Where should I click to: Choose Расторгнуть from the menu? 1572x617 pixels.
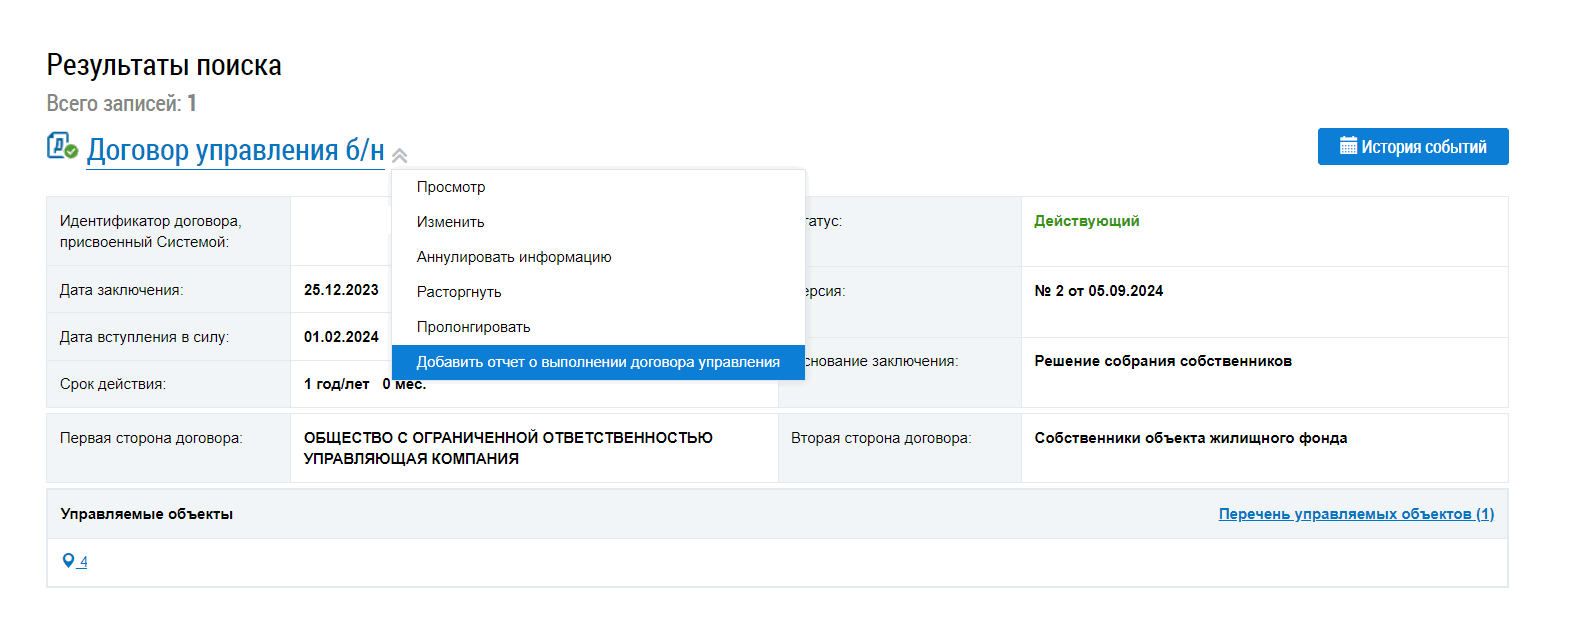click(459, 292)
